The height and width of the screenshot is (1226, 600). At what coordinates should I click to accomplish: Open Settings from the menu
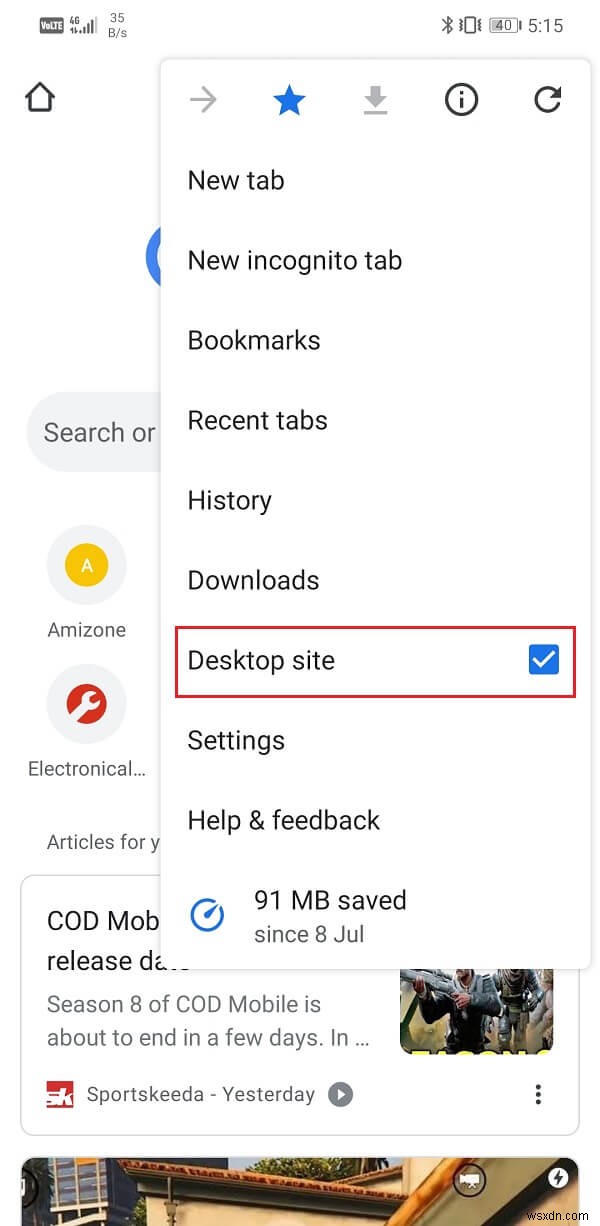(x=237, y=741)
